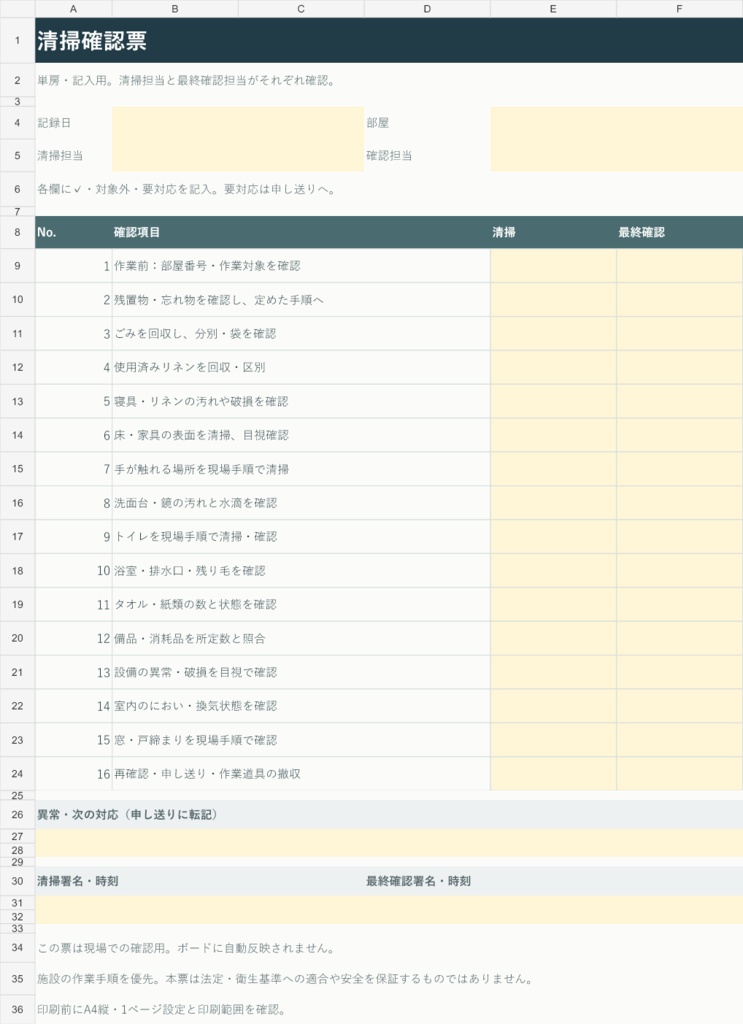Viewport: 743px width, 1024px height.
Task: Click the 最終確認 column header cell
Action: pyautogui.click(x=679, y=232)
